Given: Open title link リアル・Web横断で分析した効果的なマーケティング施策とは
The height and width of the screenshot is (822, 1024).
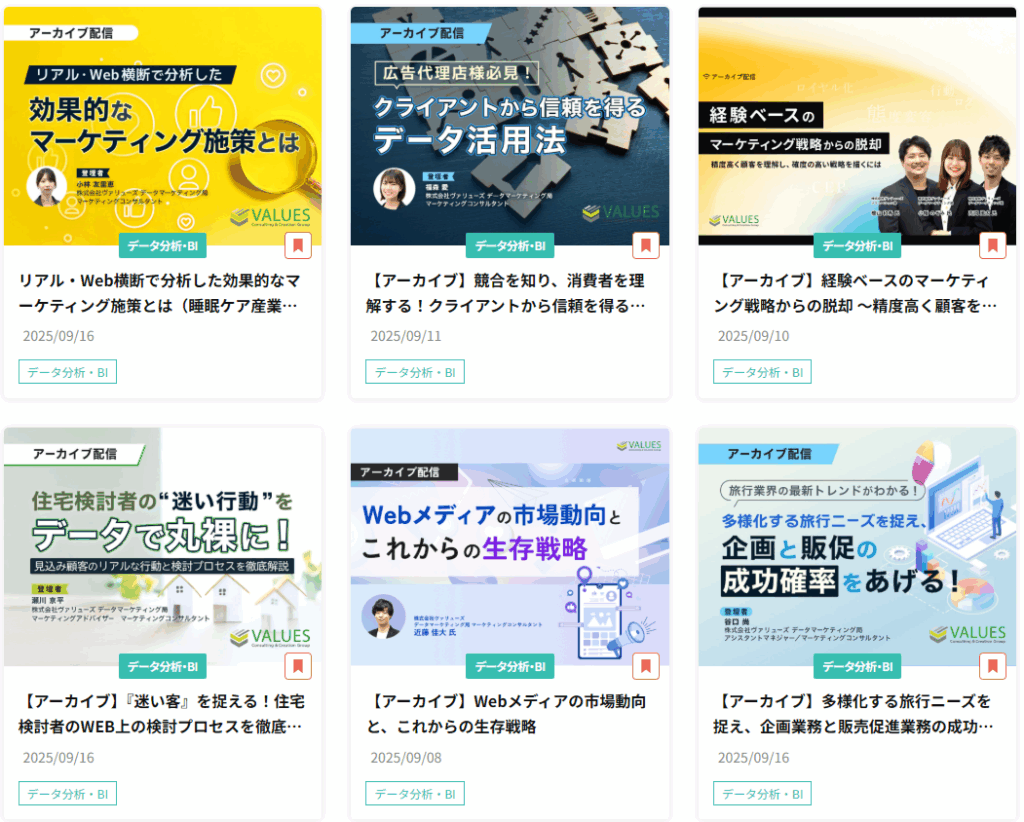Looking at the screenshot, I should pyautogui.click(x=159, y=293).
